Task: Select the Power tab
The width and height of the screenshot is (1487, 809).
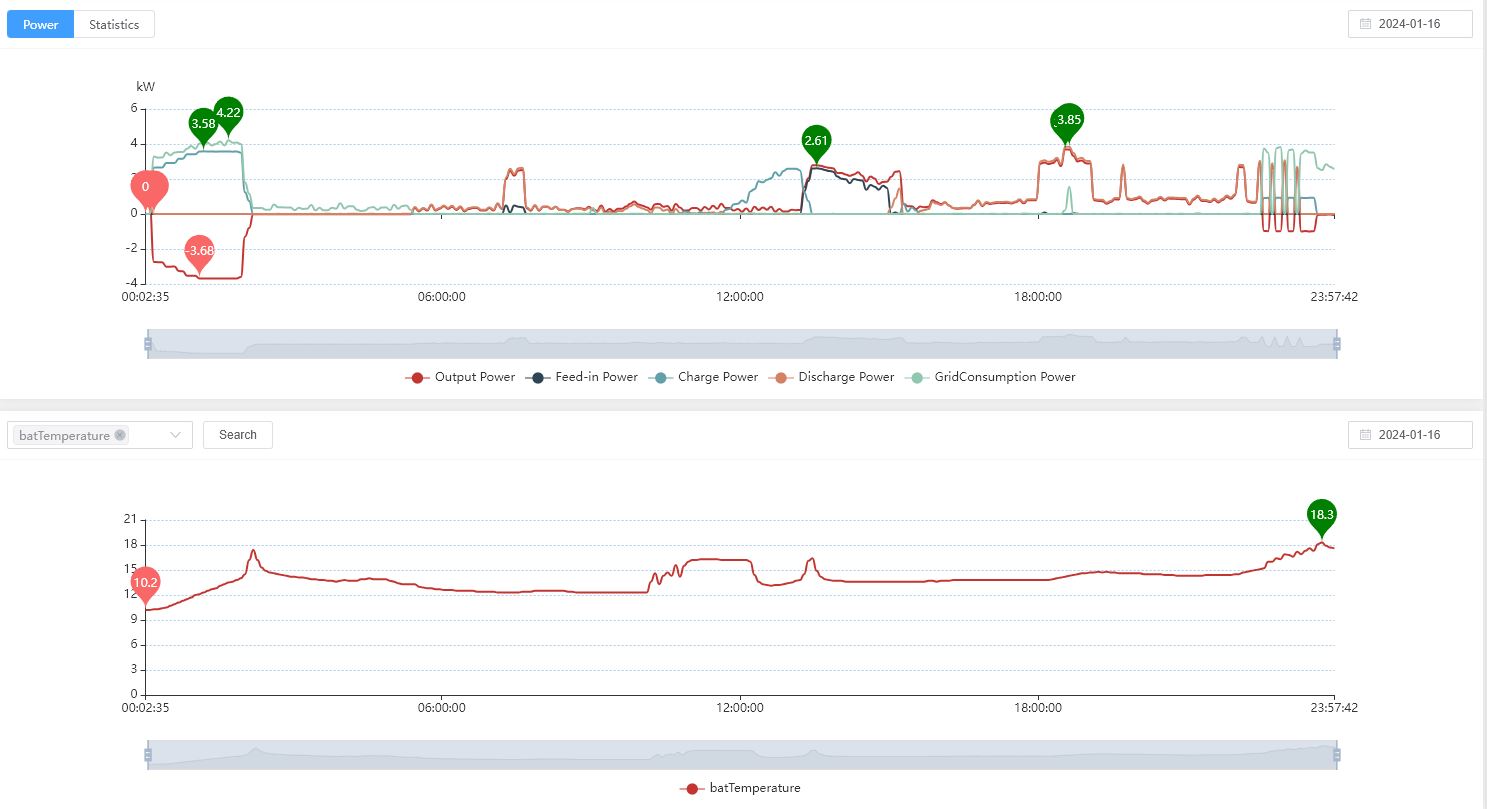Action: click(x=41, y=24)
